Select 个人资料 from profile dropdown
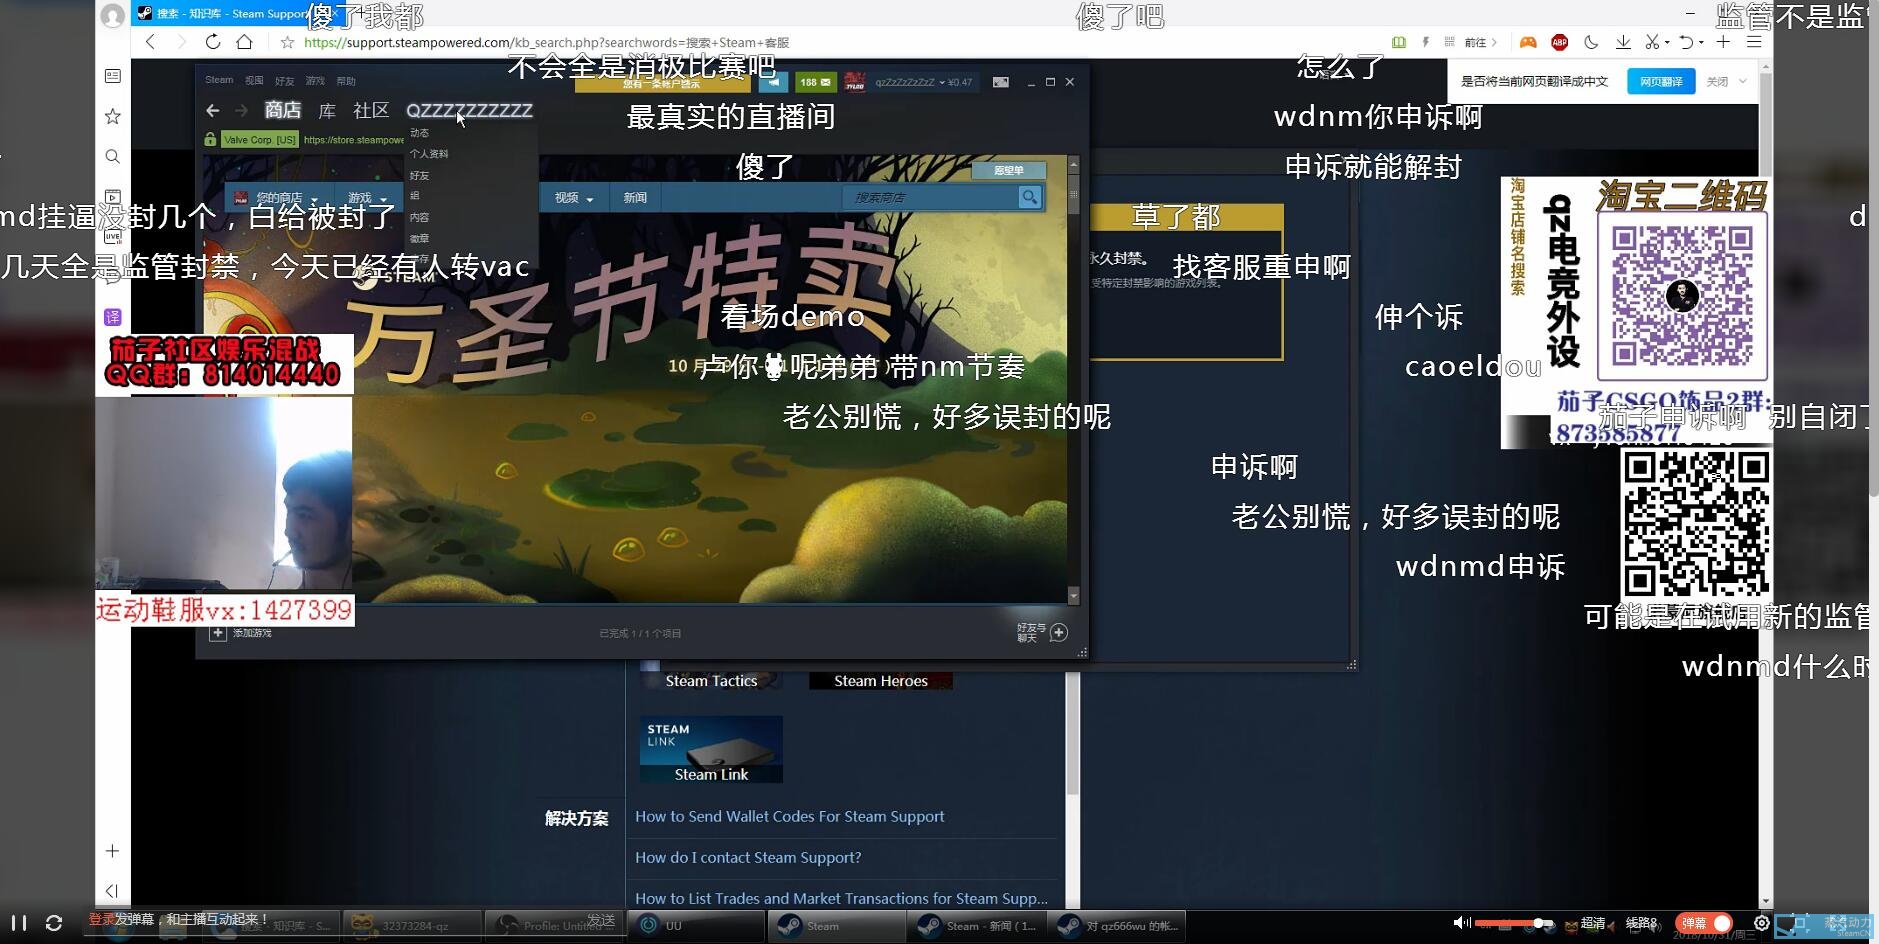Image resolution: width=1879 pixels, height=944 pixels. (x=429, y=154)
